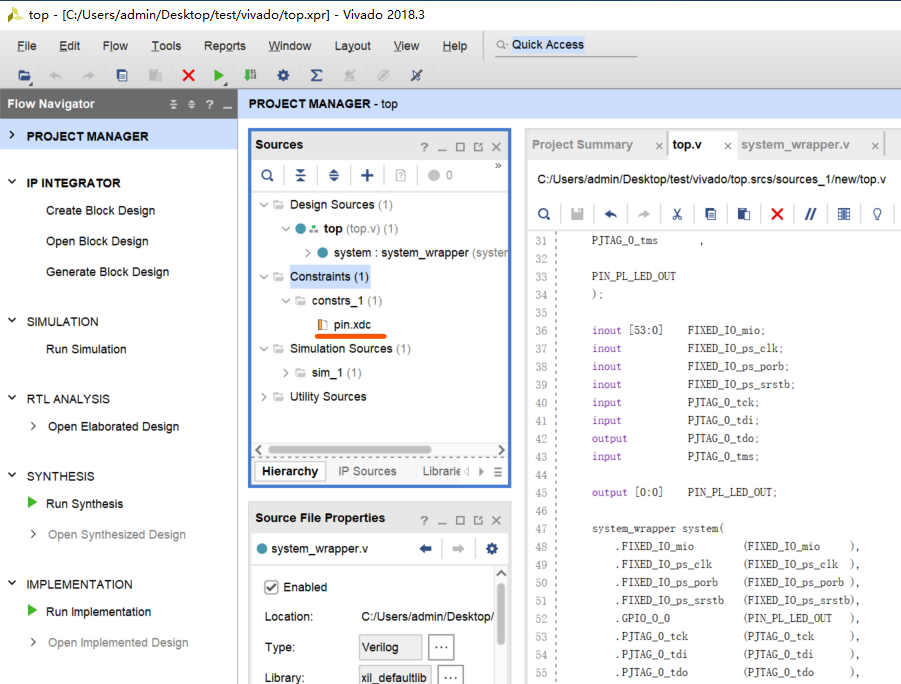Open Settings via the main toolbar gear

click(283, 75)
